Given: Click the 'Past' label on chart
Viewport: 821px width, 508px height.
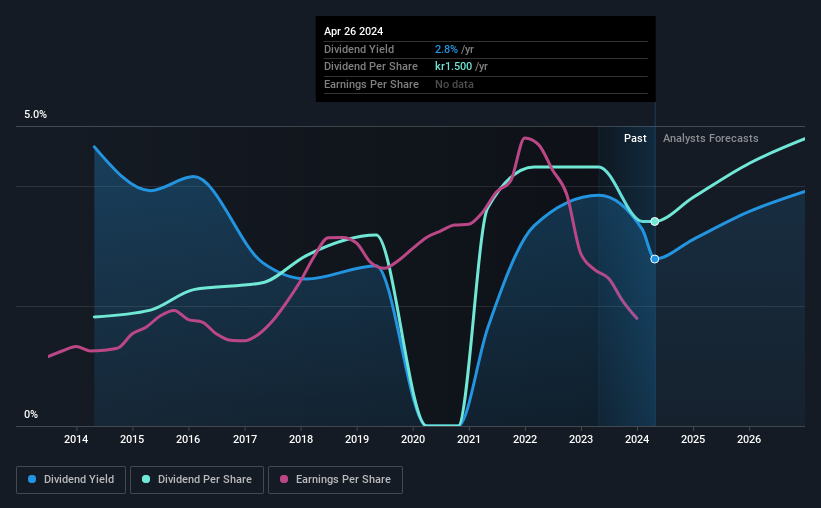Looking at the screenshot, I should pyautogui.click(x=635, y=138).
